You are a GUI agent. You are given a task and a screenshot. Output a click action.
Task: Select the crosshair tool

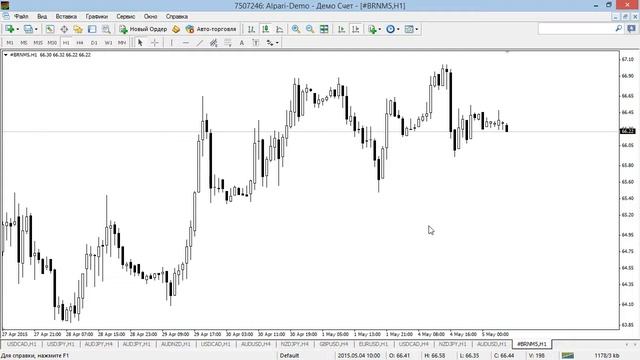[x=155, y=42]
